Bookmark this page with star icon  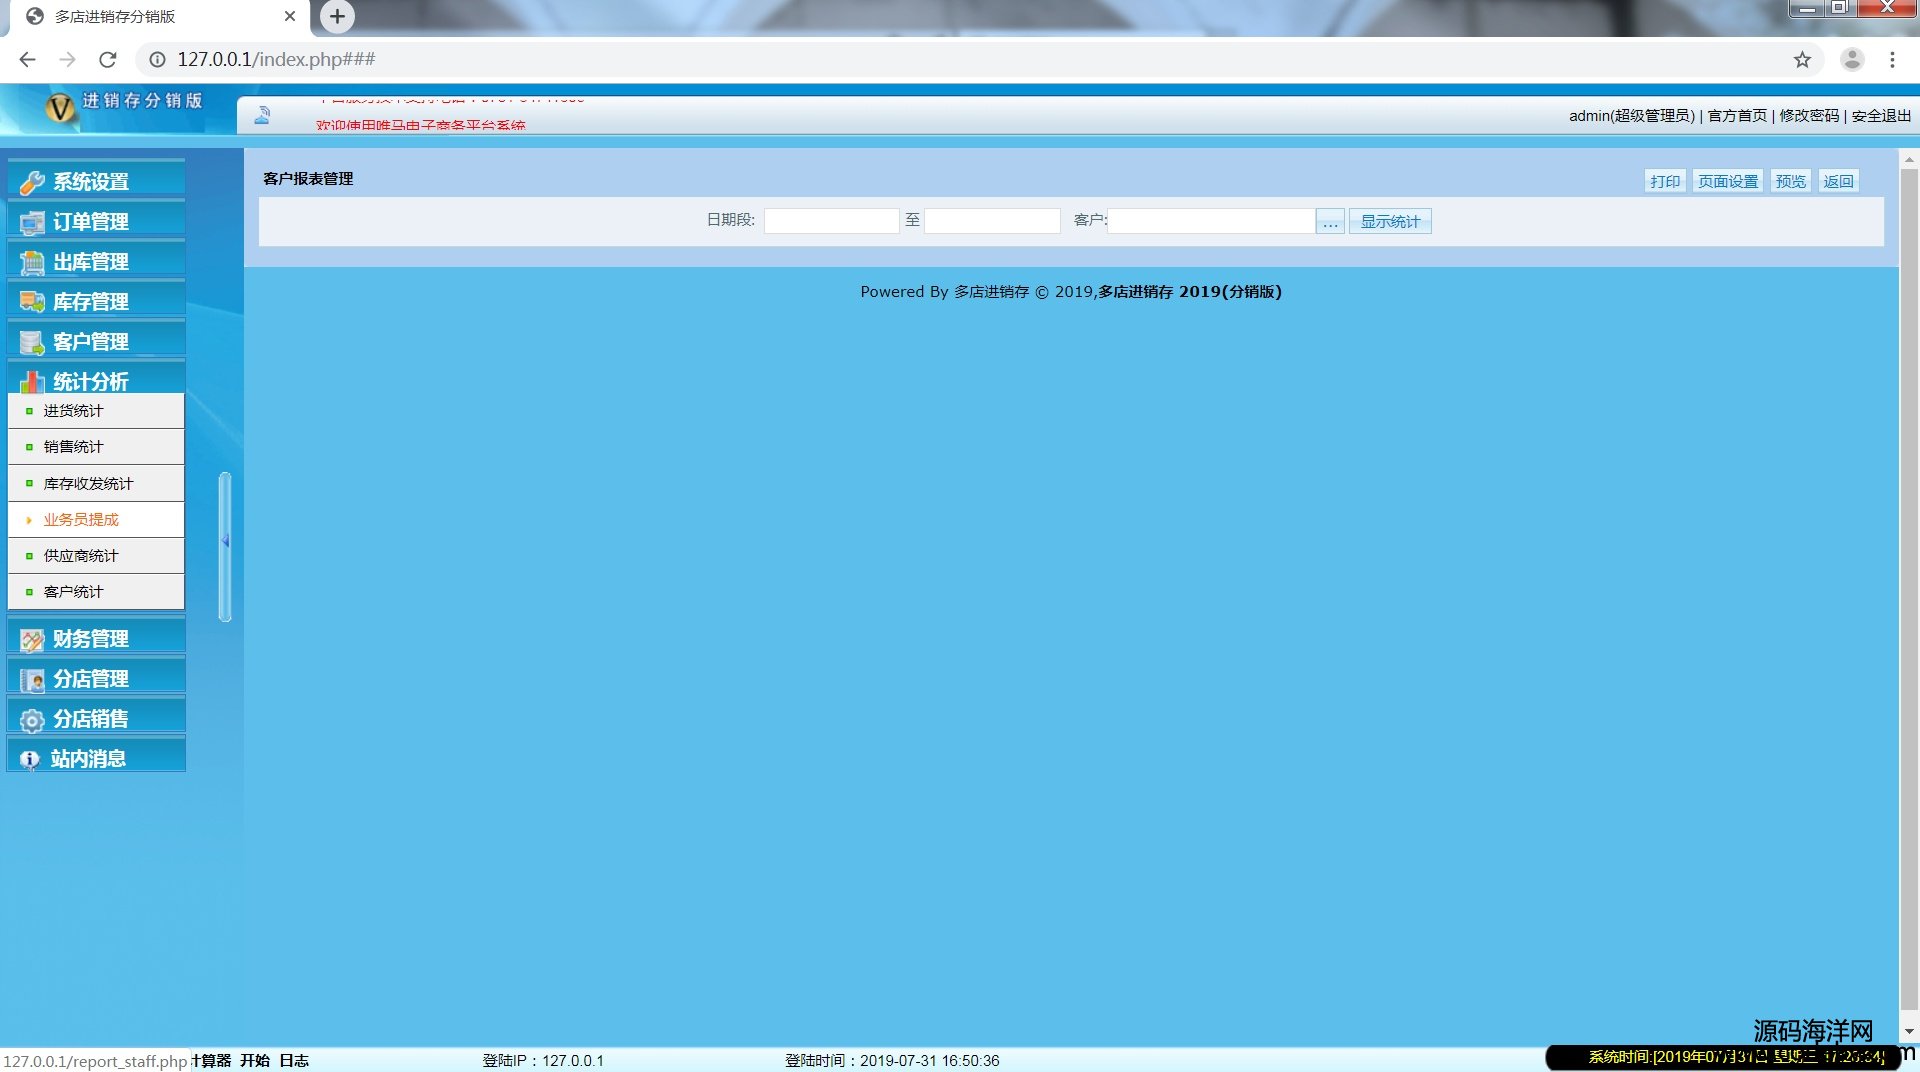1802,60
